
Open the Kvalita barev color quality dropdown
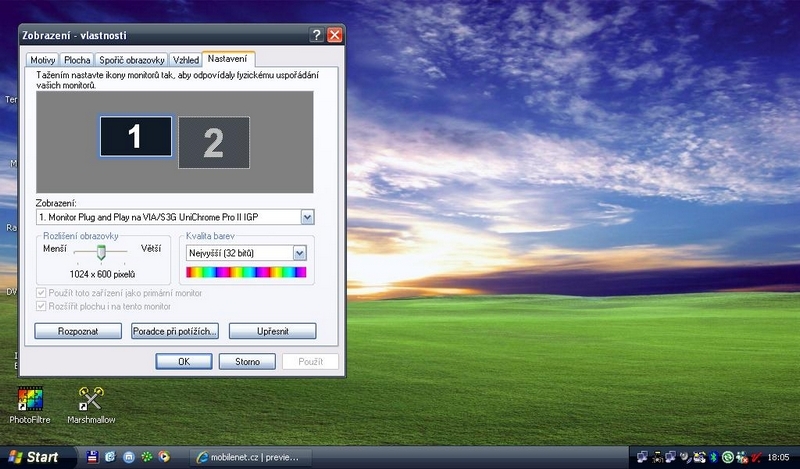(299, 253)
